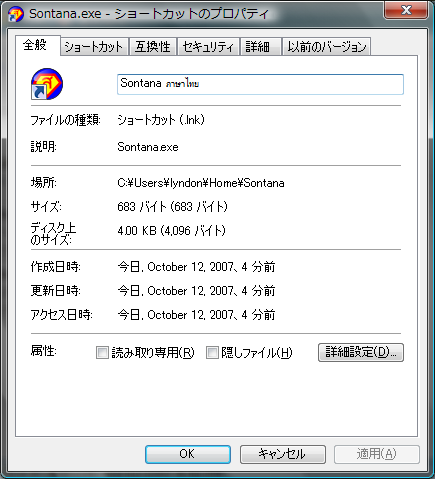Screen dimensions: 435x479
Task: Click the large Sontana shortcut icon
Action: click(47, 84)
